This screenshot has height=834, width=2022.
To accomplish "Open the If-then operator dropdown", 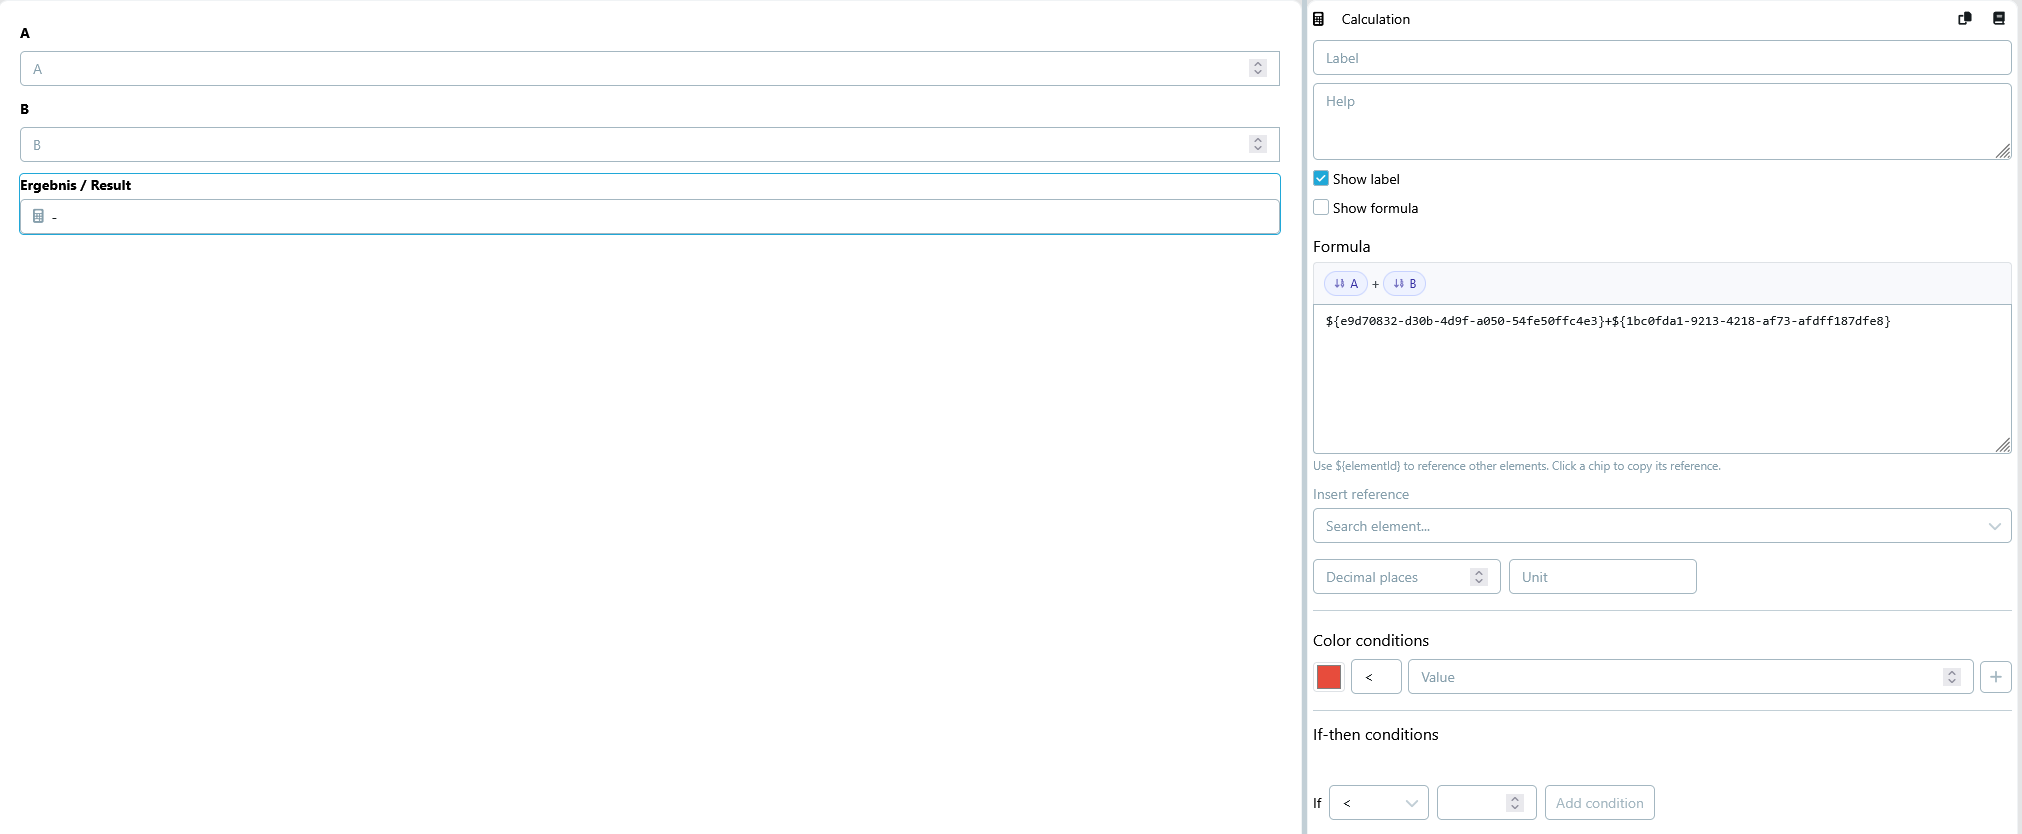I will (1379, 803).
